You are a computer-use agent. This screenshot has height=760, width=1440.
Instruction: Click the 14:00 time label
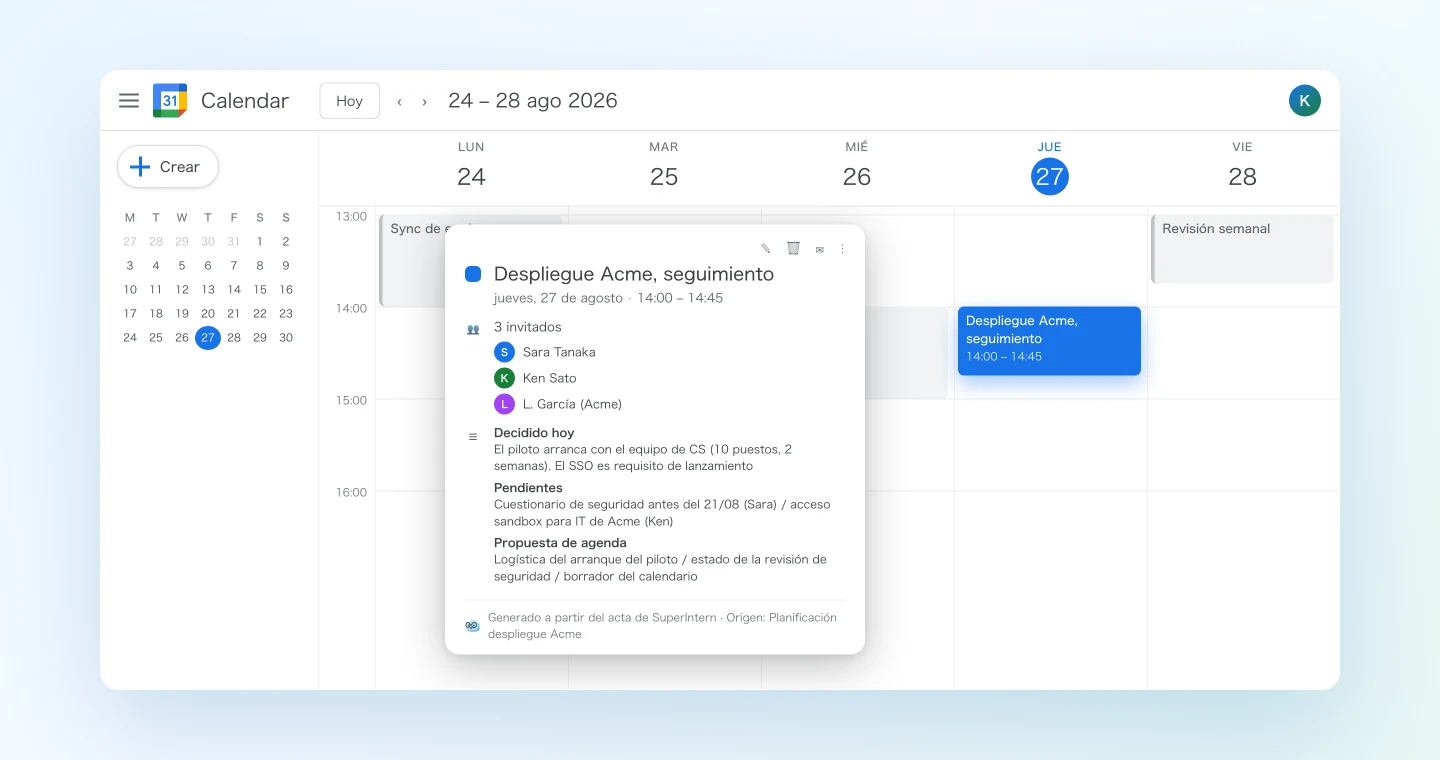(x=351, y=308)
